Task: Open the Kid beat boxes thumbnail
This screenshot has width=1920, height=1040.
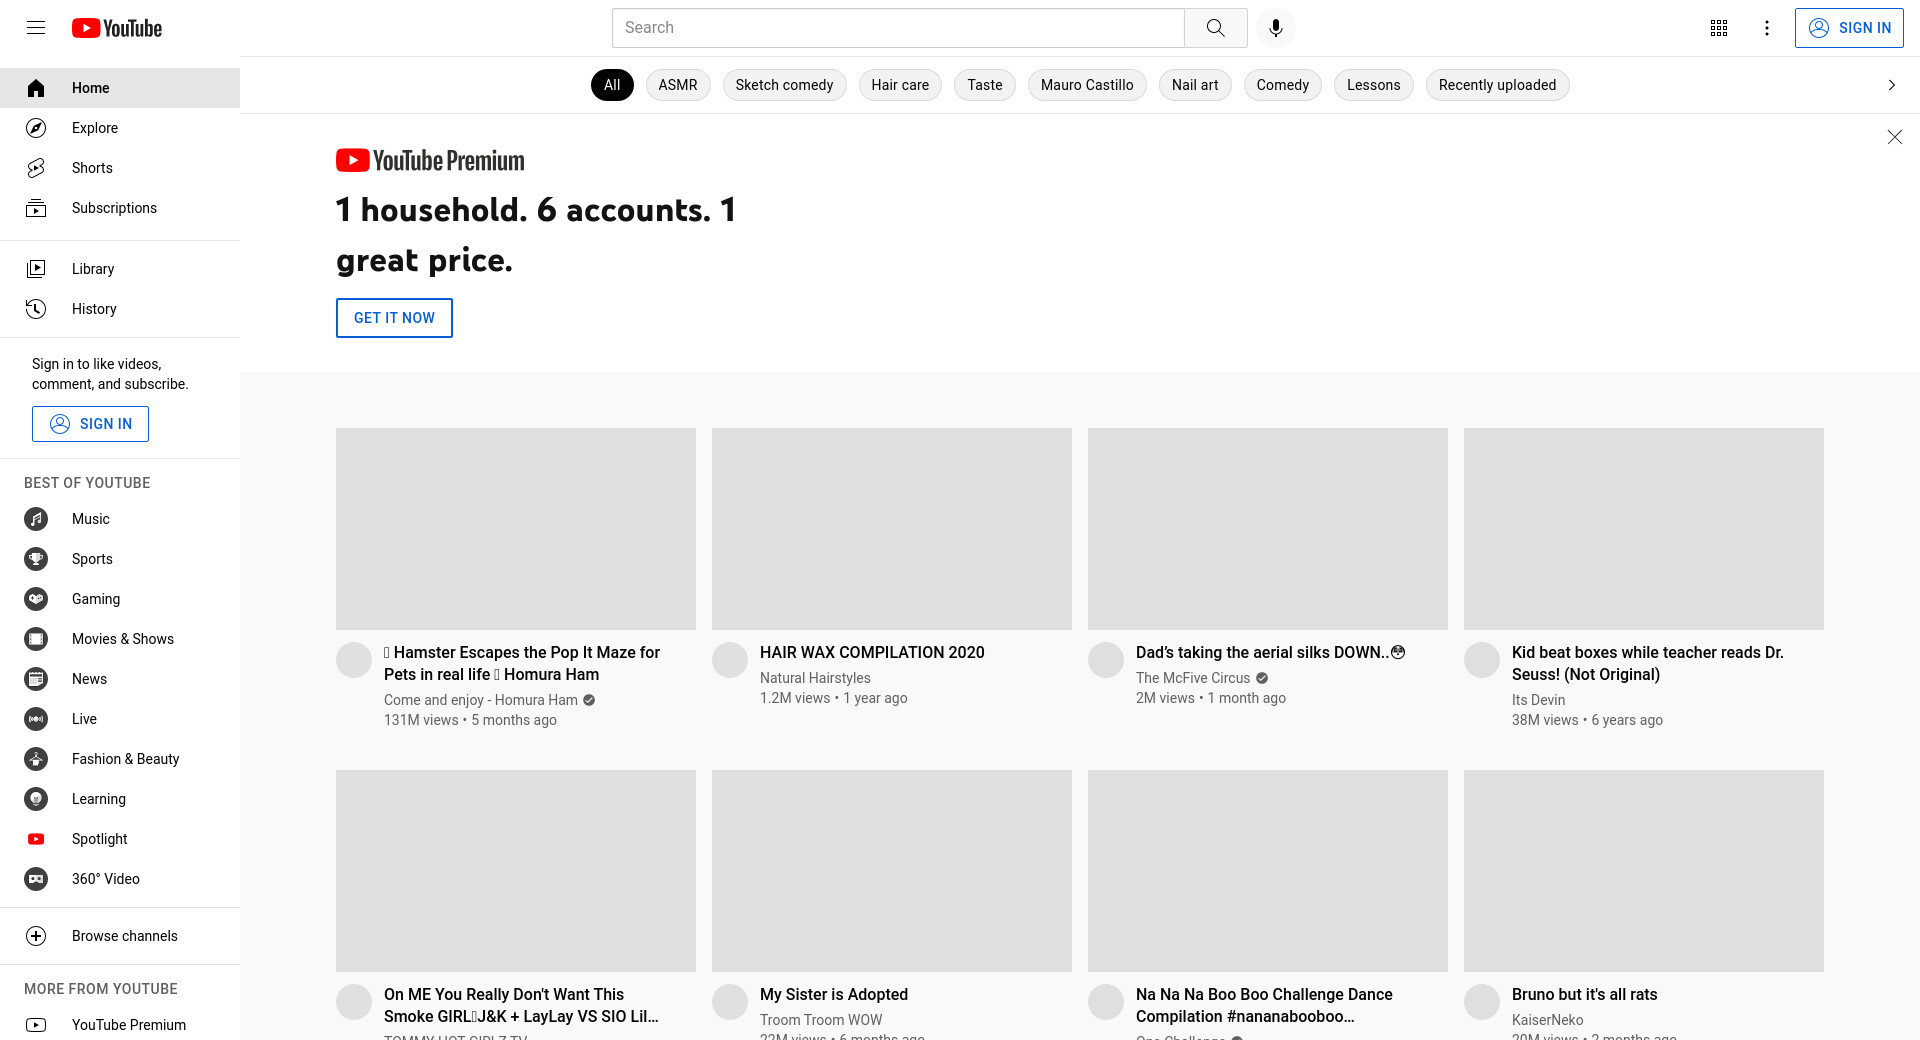Action: 1644,529
